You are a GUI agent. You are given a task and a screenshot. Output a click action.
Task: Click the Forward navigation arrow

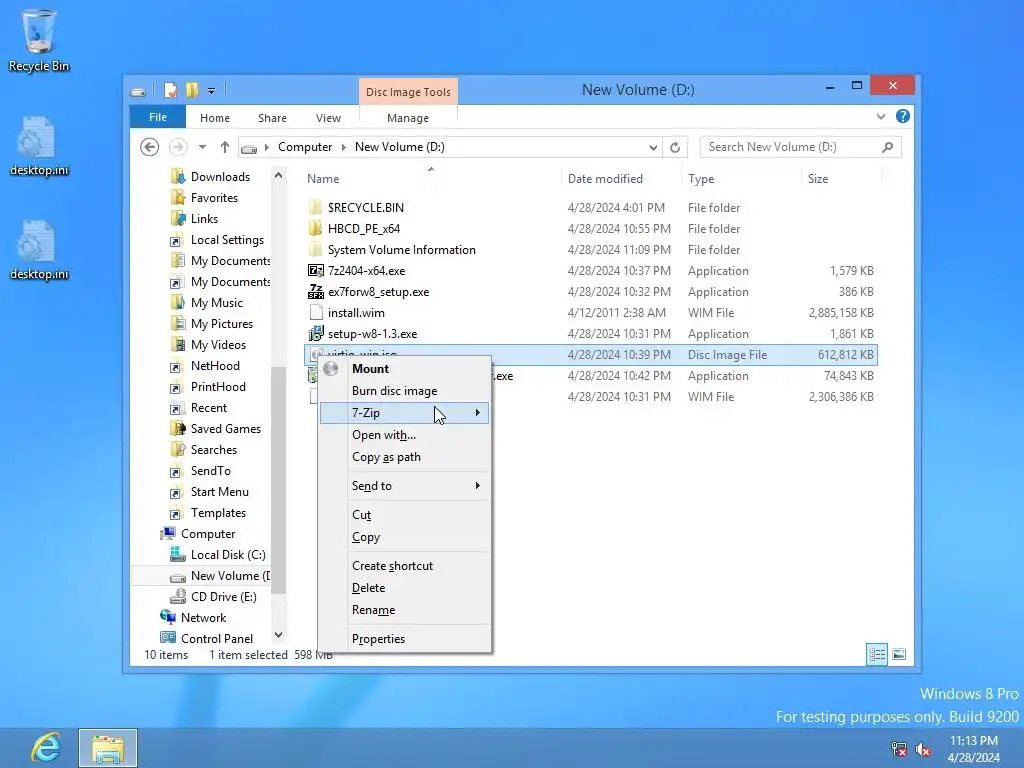(178, 147)
